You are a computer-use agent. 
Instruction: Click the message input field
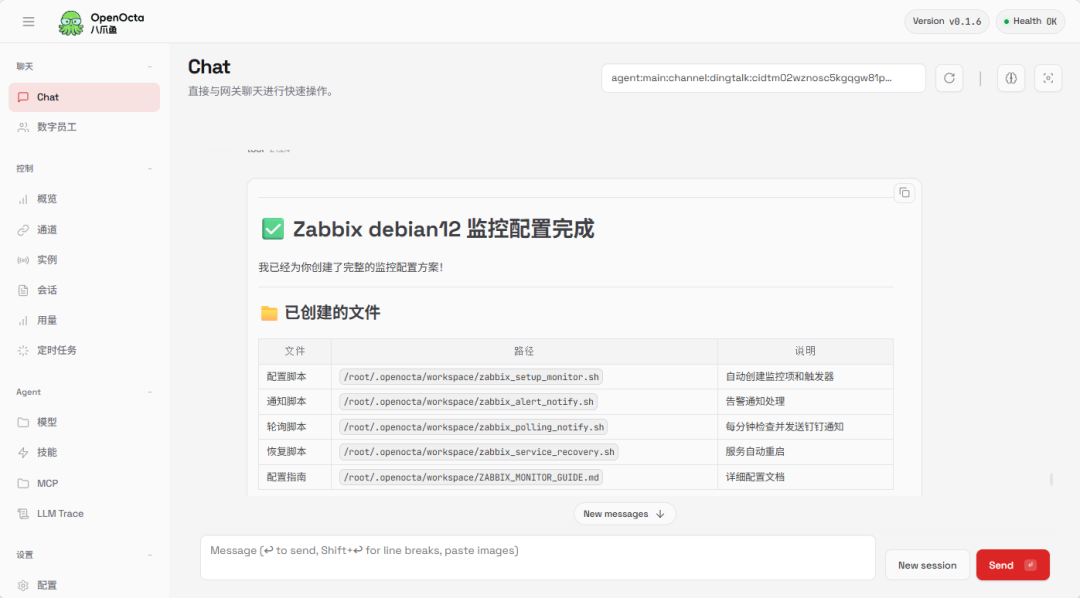538,557
